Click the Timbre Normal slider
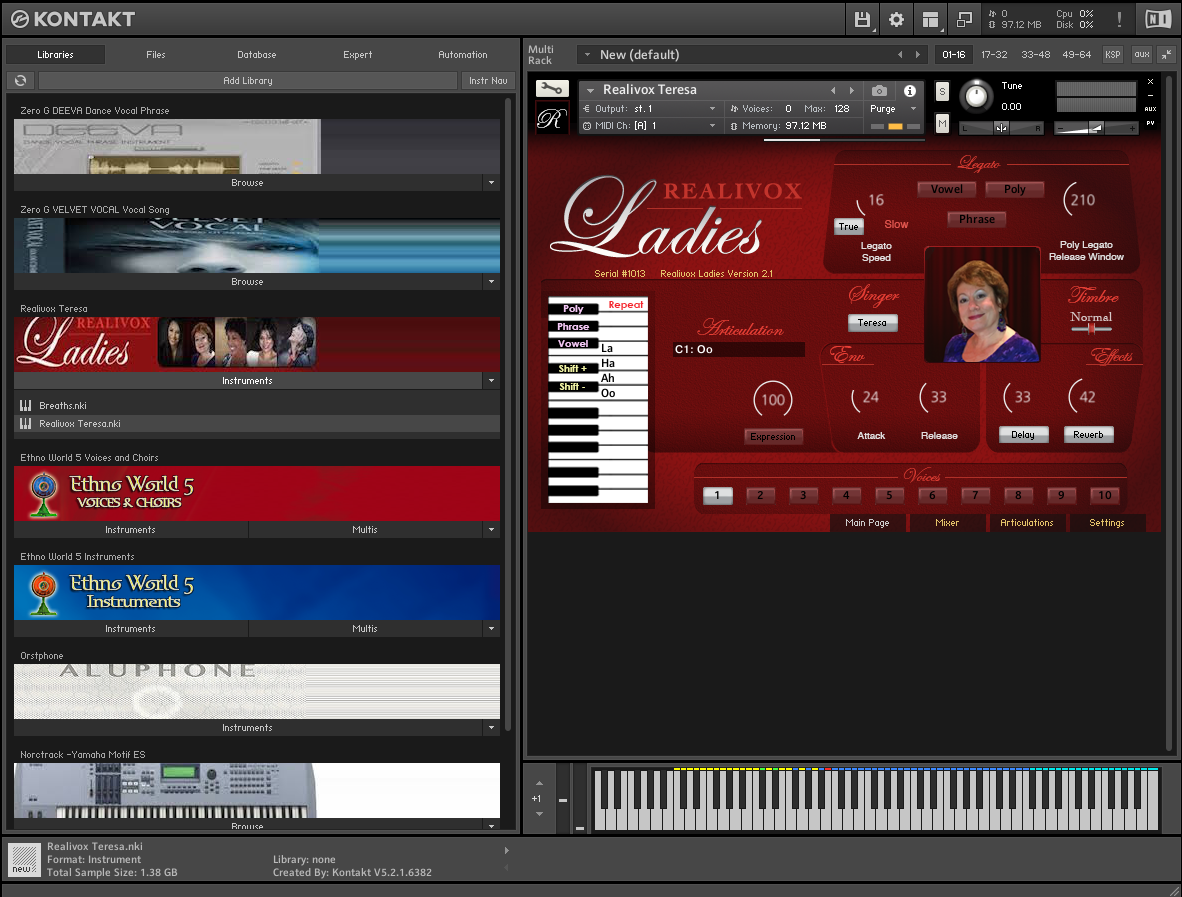 tap(1091, 328)
